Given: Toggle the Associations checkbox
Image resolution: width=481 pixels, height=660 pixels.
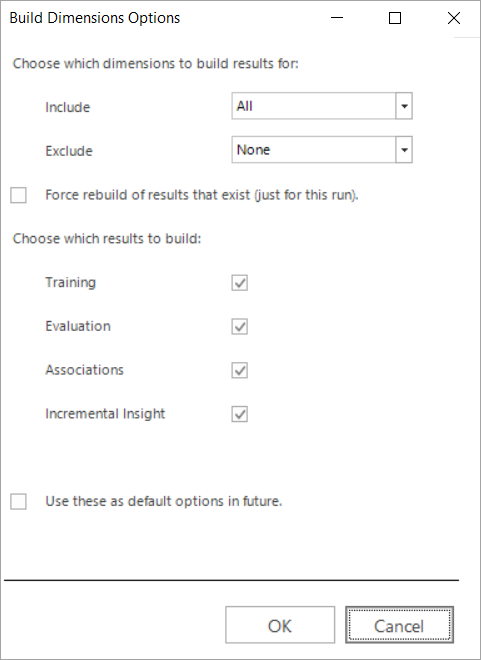Looking at the screenshot, I should tap(239, 370).
